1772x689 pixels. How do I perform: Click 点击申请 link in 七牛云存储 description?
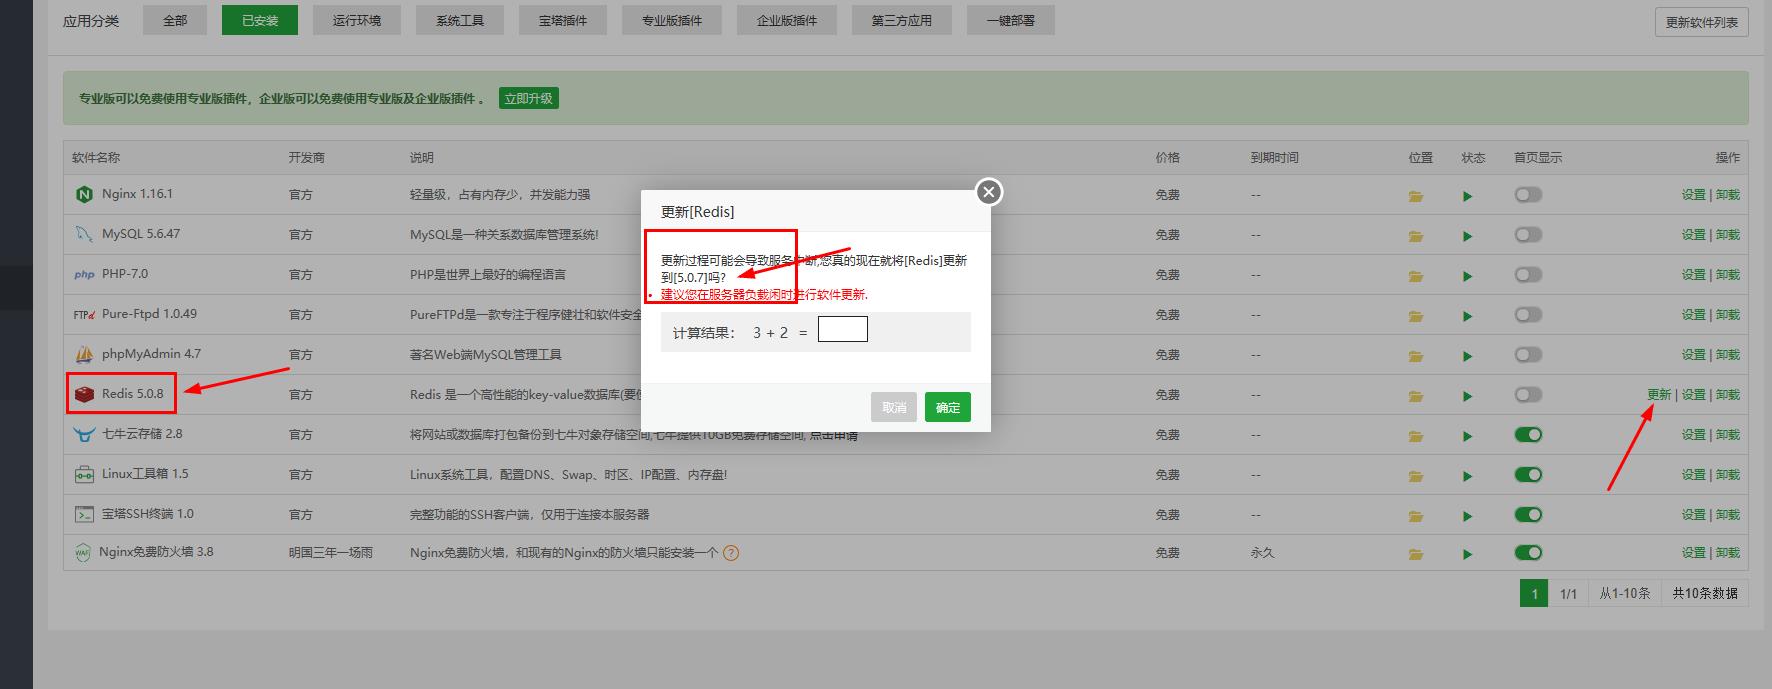pyautogui.click(x=833, y=435)
